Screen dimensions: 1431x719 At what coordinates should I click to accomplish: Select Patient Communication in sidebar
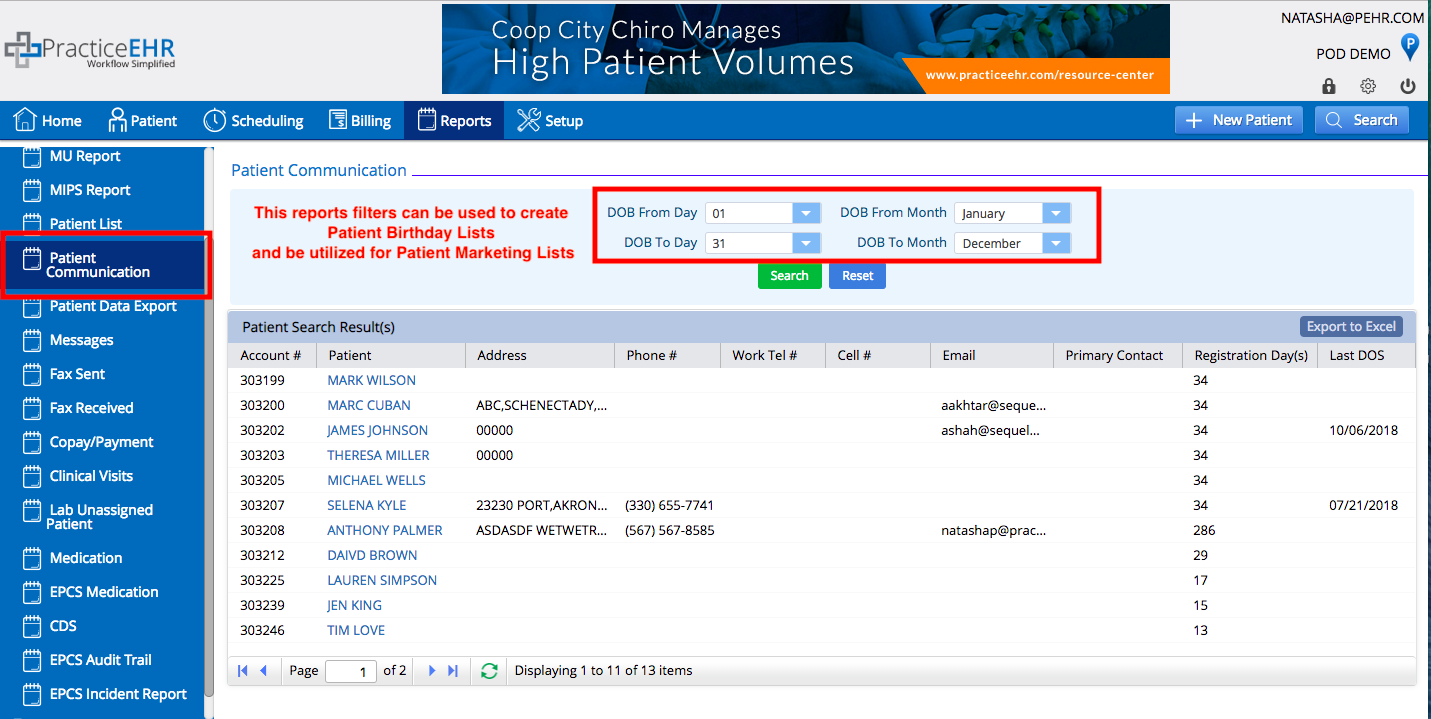click(106, 265)
